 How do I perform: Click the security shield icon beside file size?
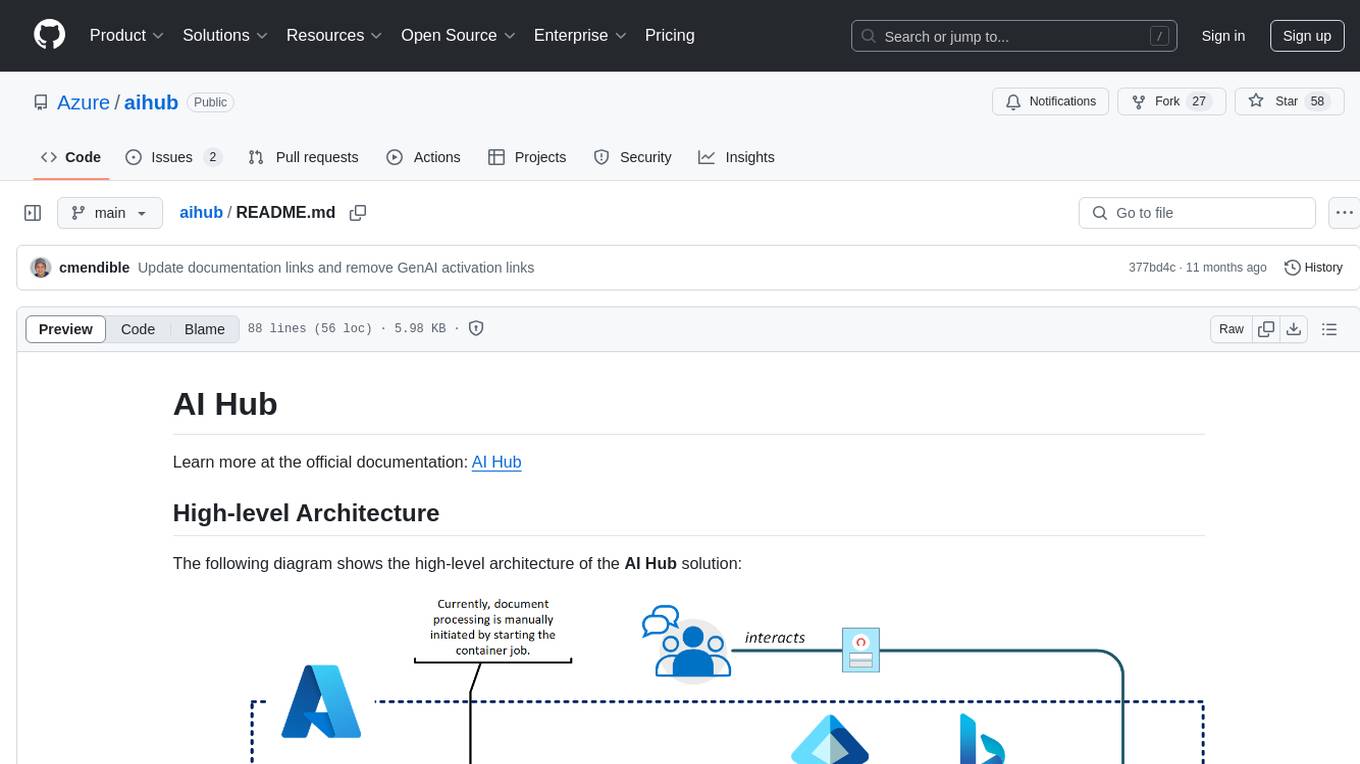(x=476, y=328)
